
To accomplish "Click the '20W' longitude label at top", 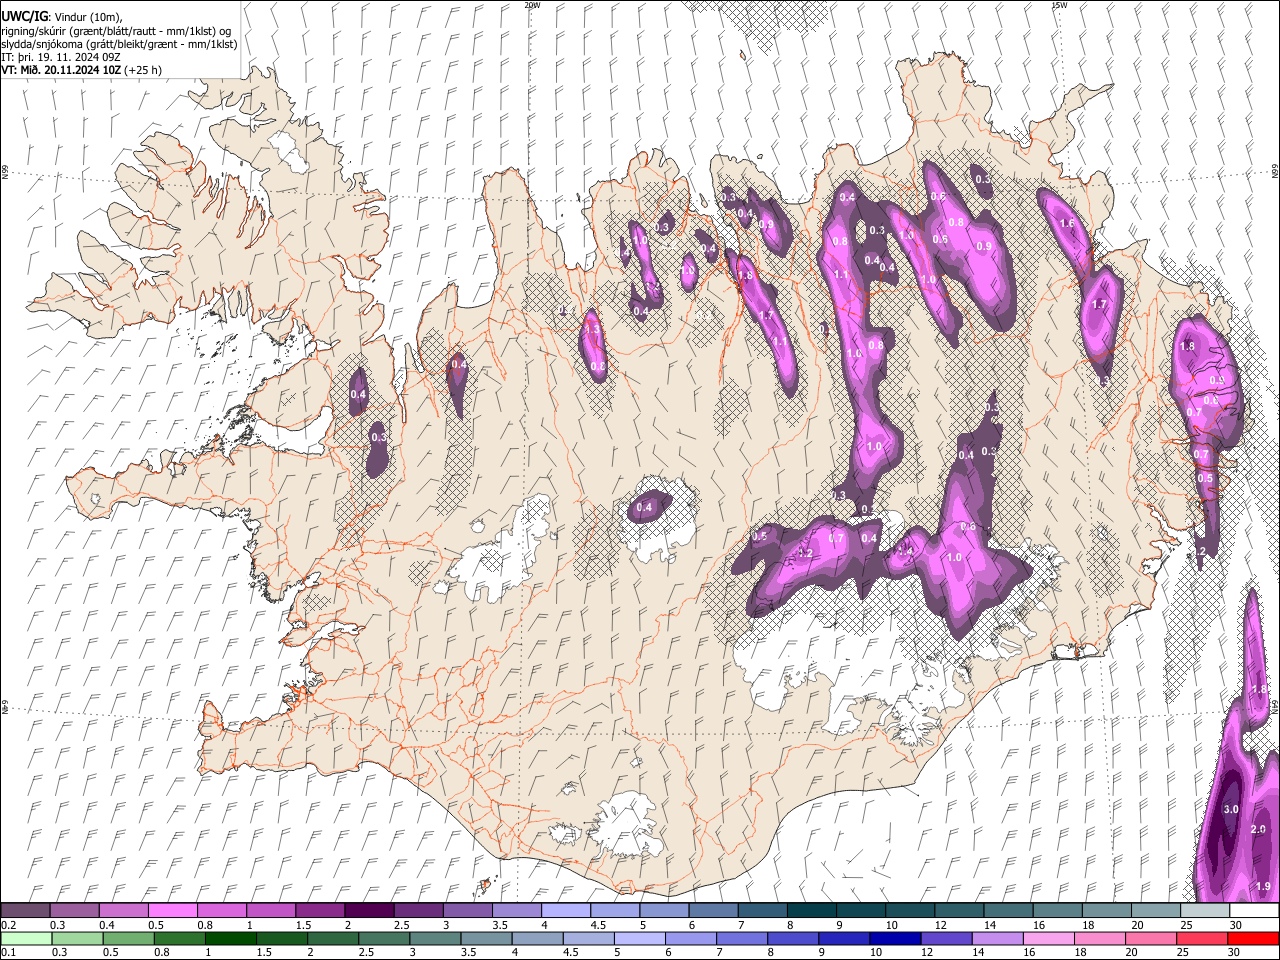I will (x=532, y=5).
